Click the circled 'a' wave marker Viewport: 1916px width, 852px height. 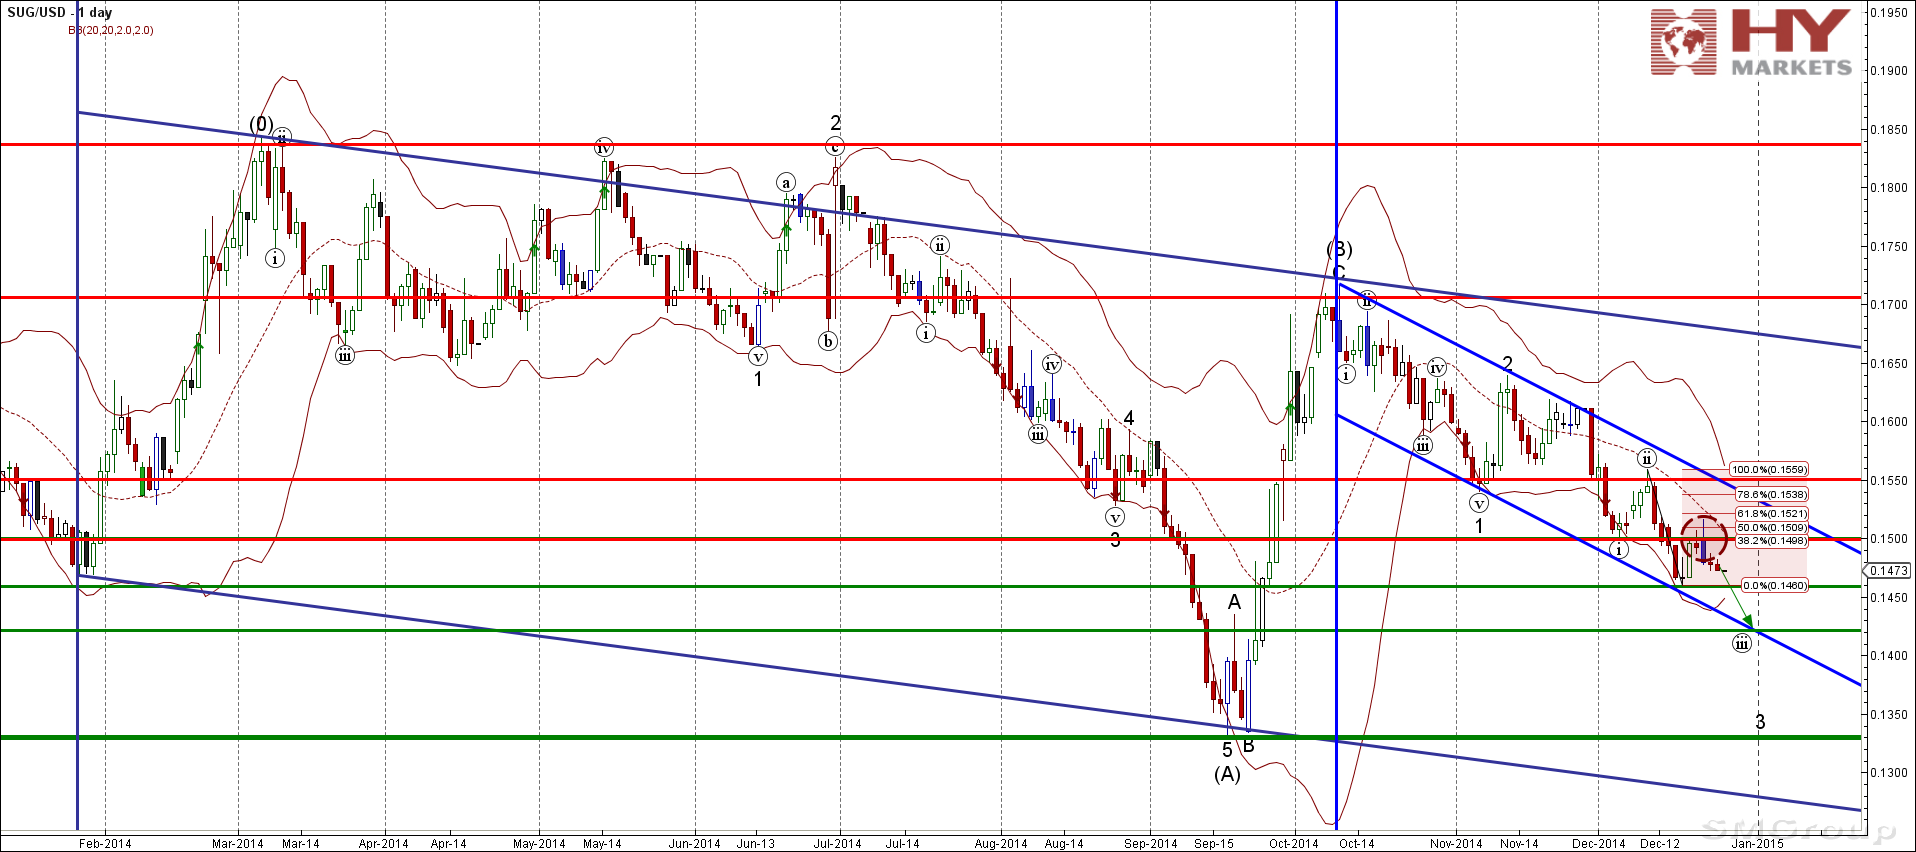click(786, 182)
